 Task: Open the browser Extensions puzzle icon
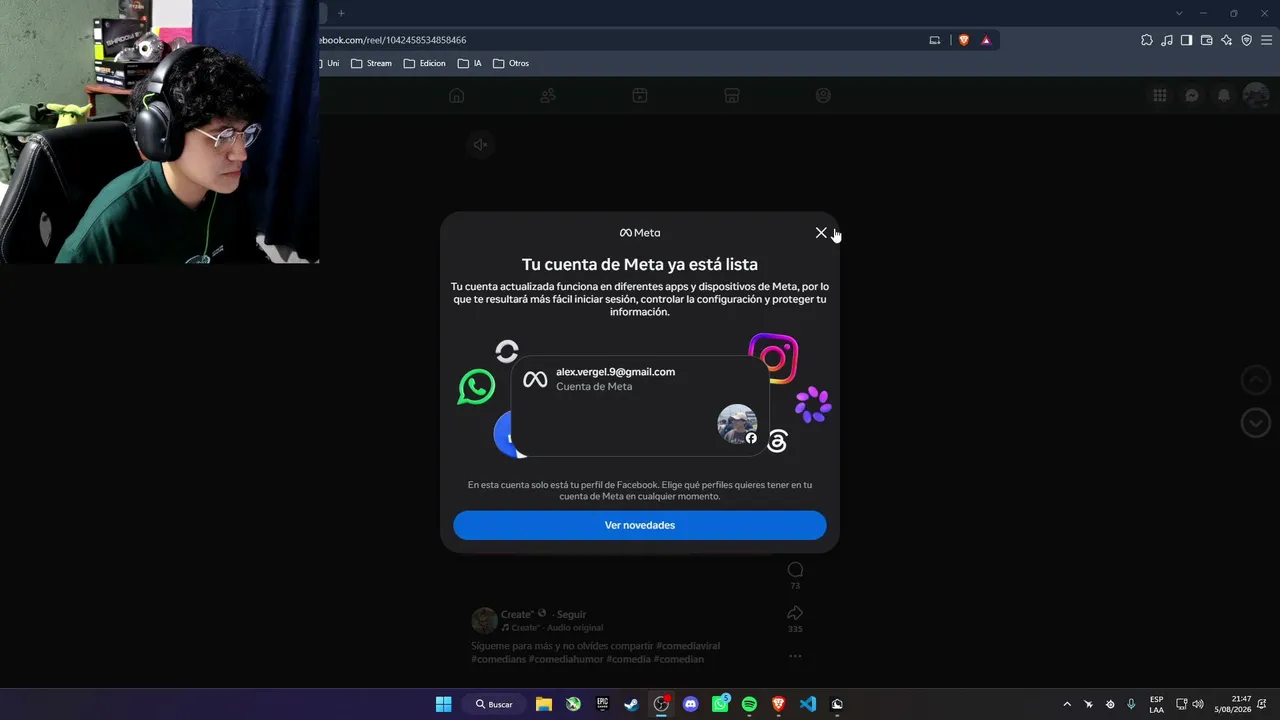(1147, 40)
